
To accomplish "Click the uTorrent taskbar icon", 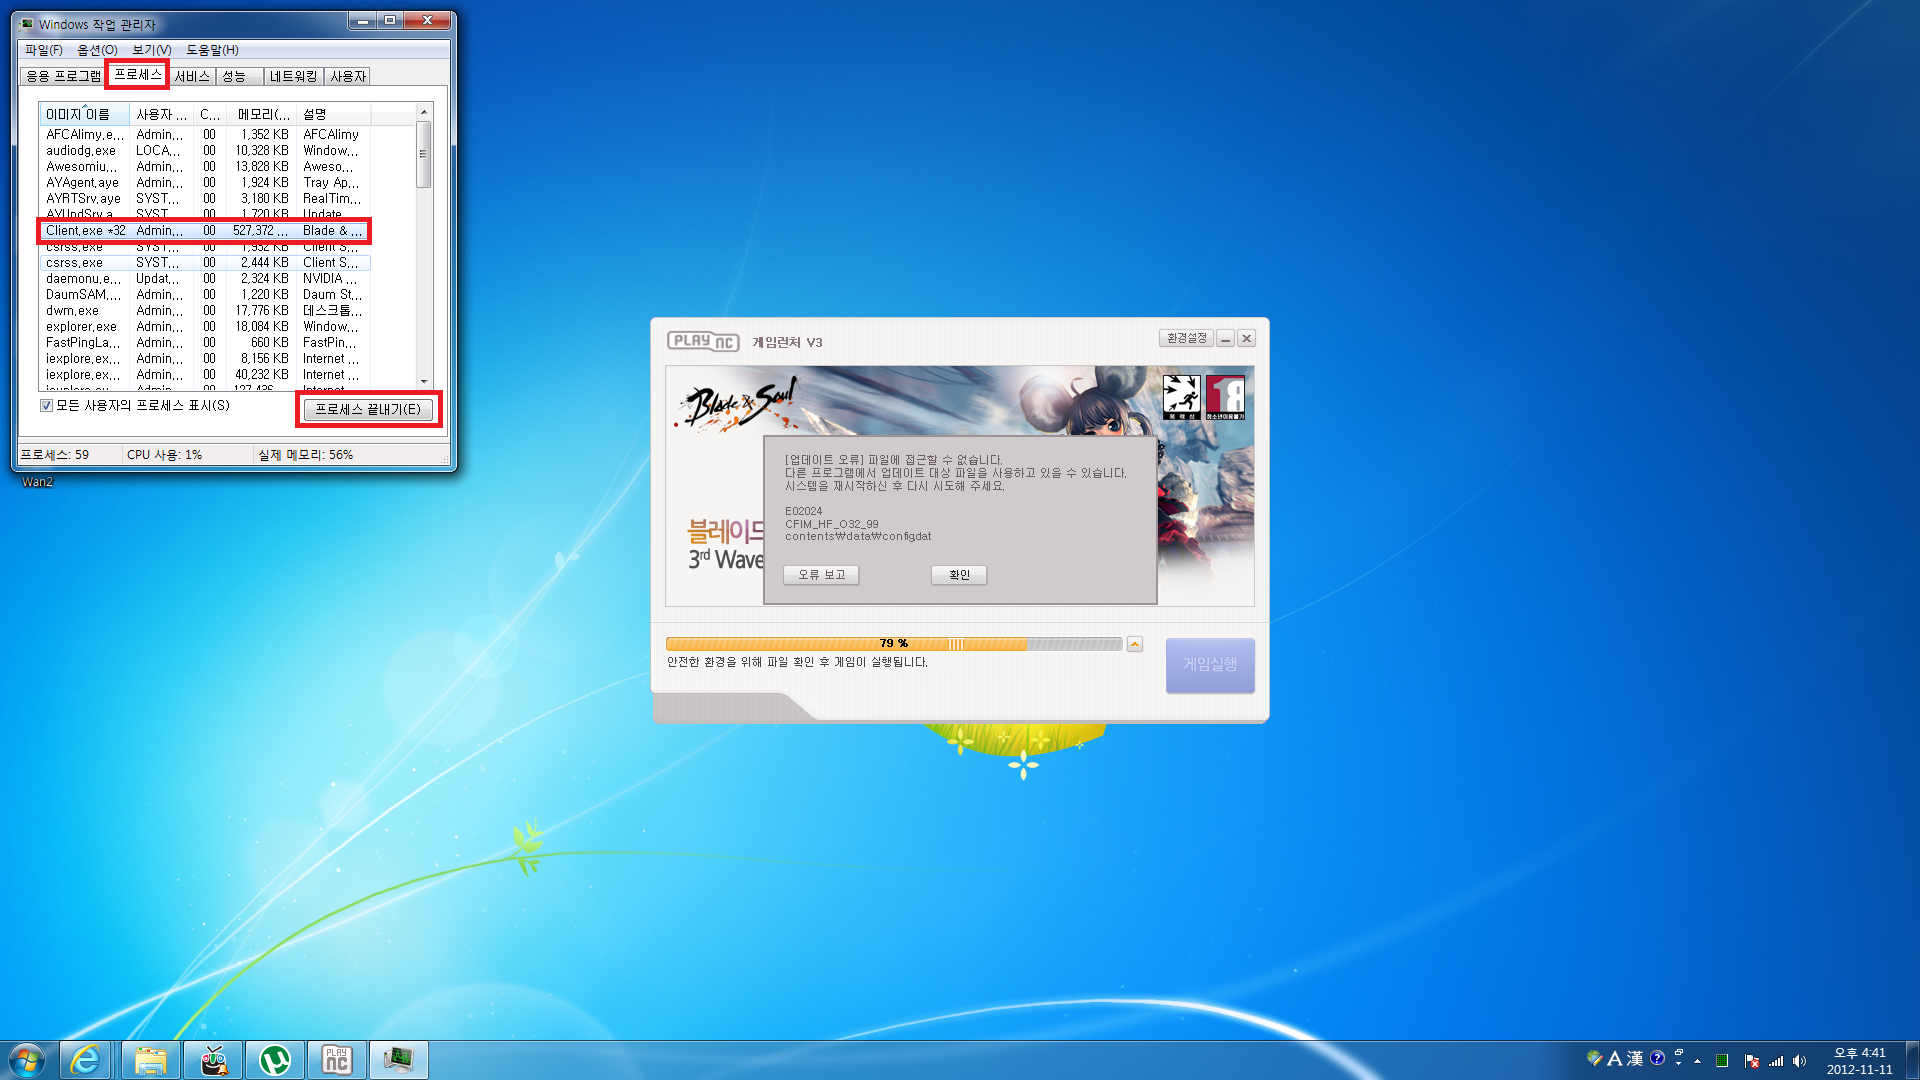I will [x=275, y=1060].
